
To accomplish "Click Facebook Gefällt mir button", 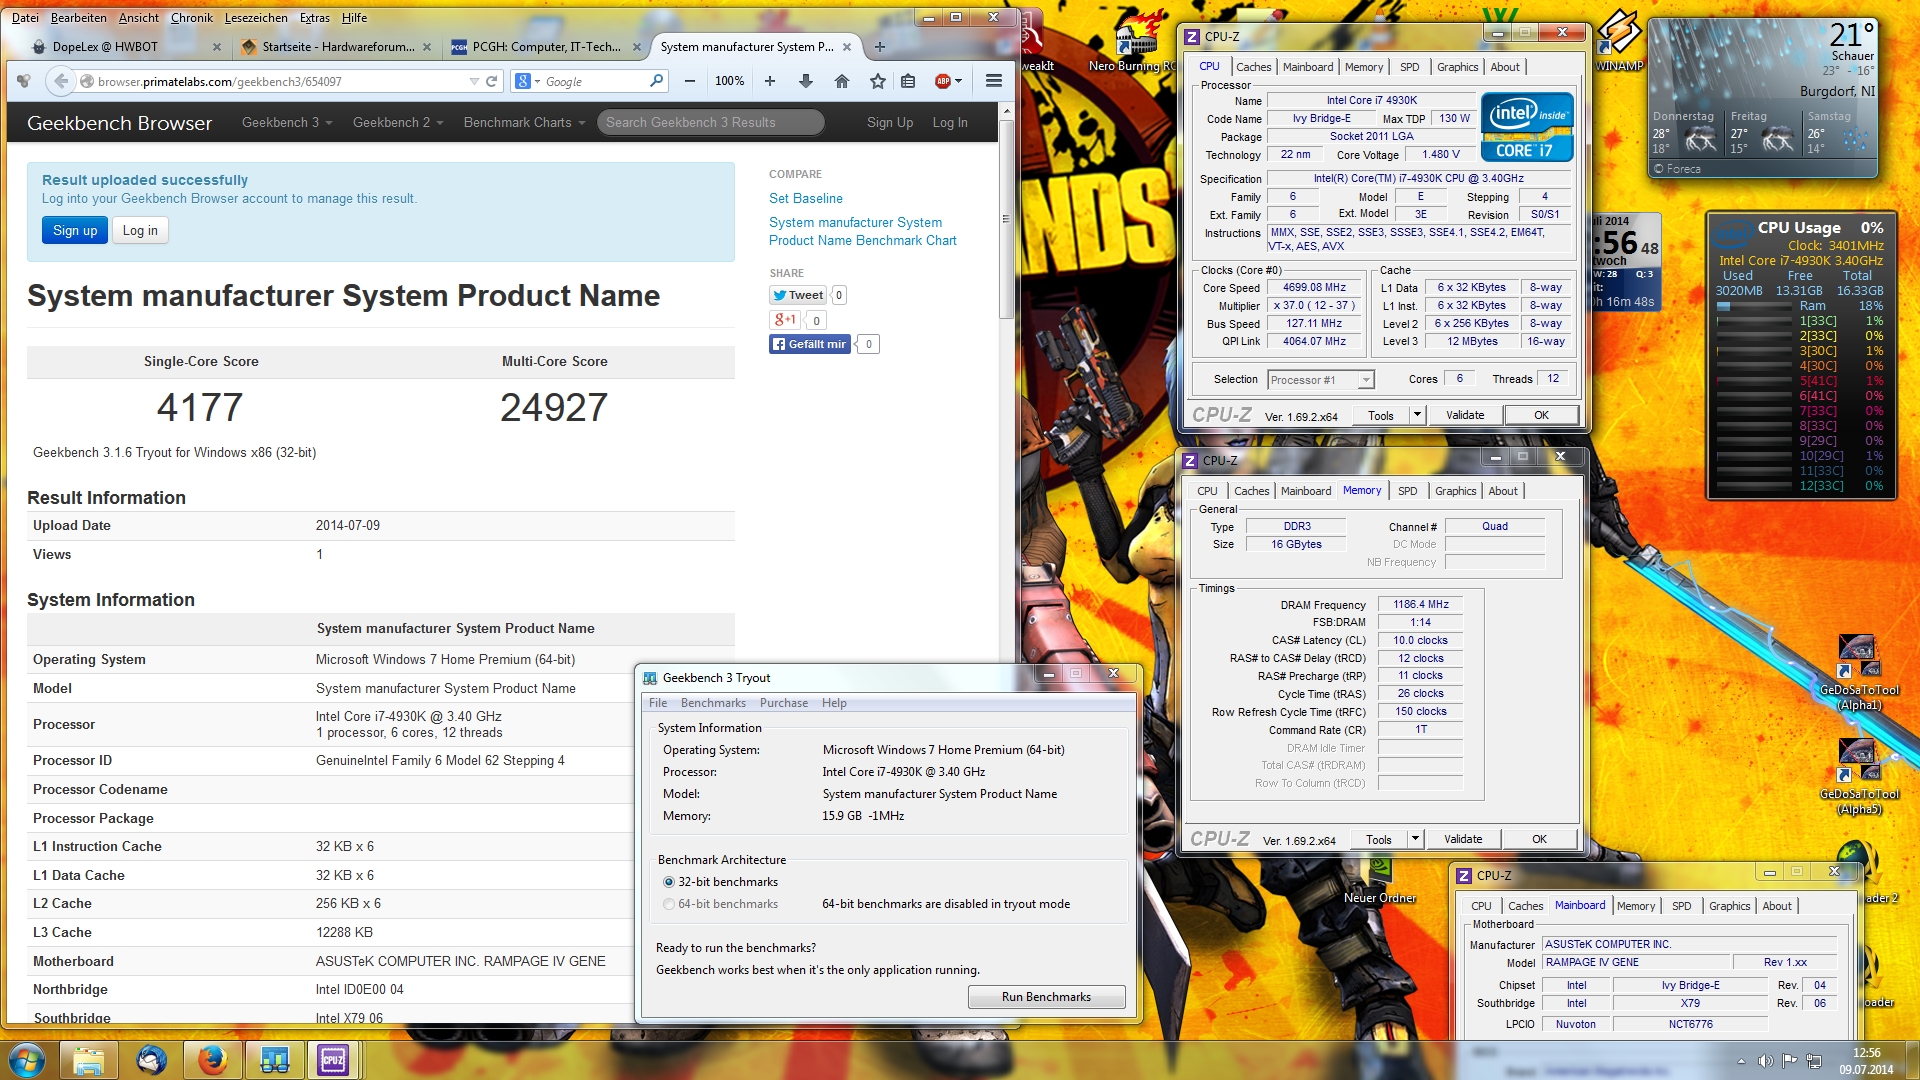I will pos(810,344).
